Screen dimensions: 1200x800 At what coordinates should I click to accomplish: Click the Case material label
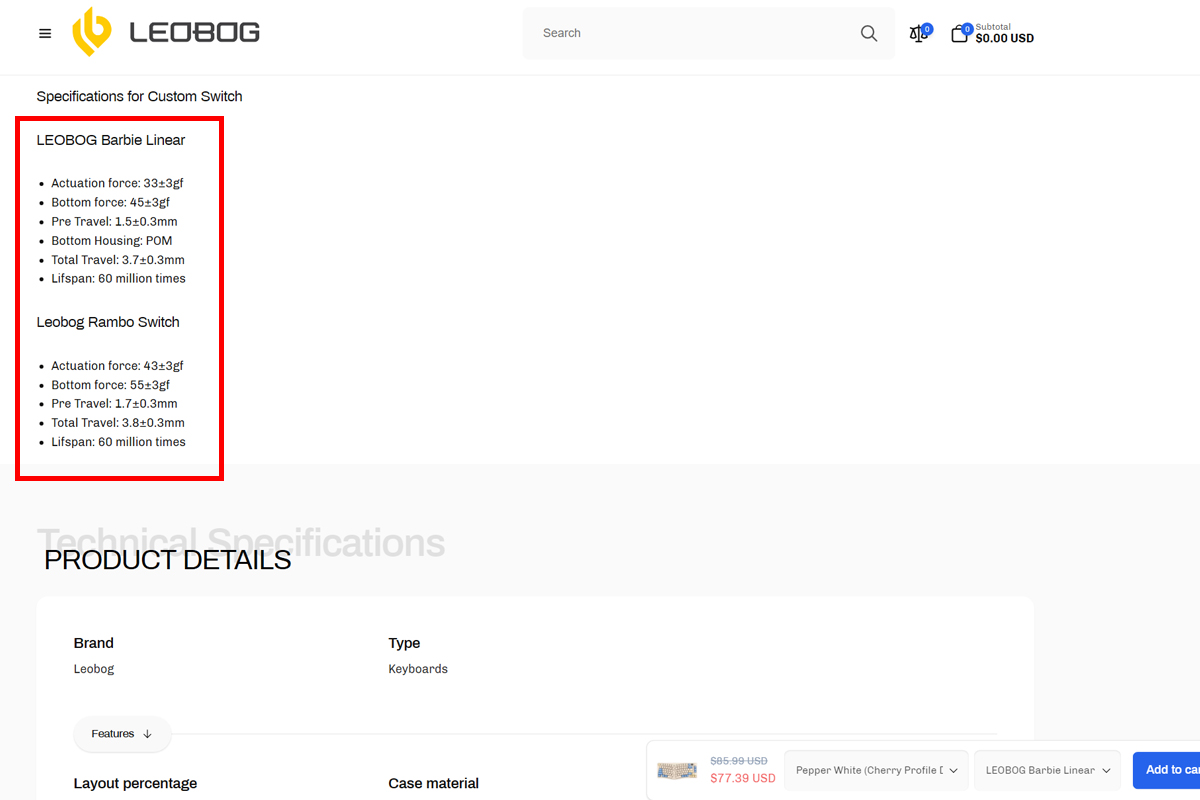[433, 783]
